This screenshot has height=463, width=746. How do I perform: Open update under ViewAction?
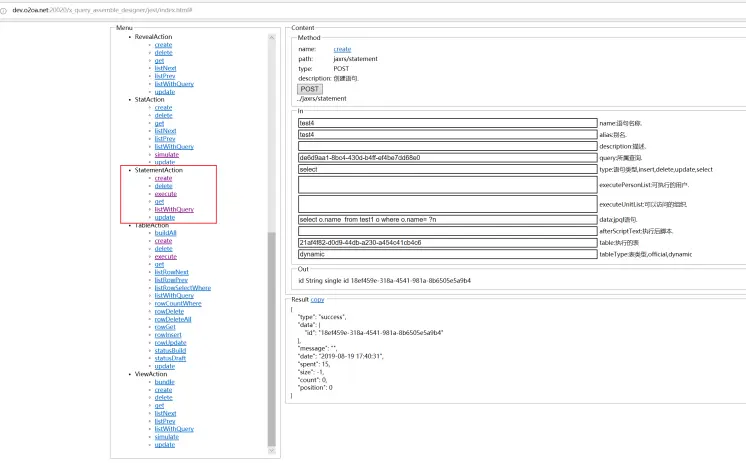pos(165,445)
